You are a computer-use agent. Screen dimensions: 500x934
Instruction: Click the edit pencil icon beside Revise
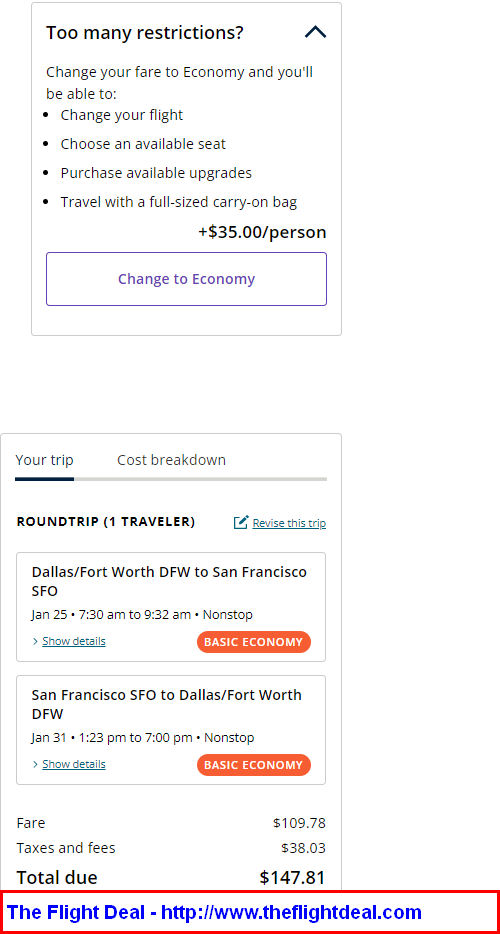pyautogui.click(x=241, y=523)
